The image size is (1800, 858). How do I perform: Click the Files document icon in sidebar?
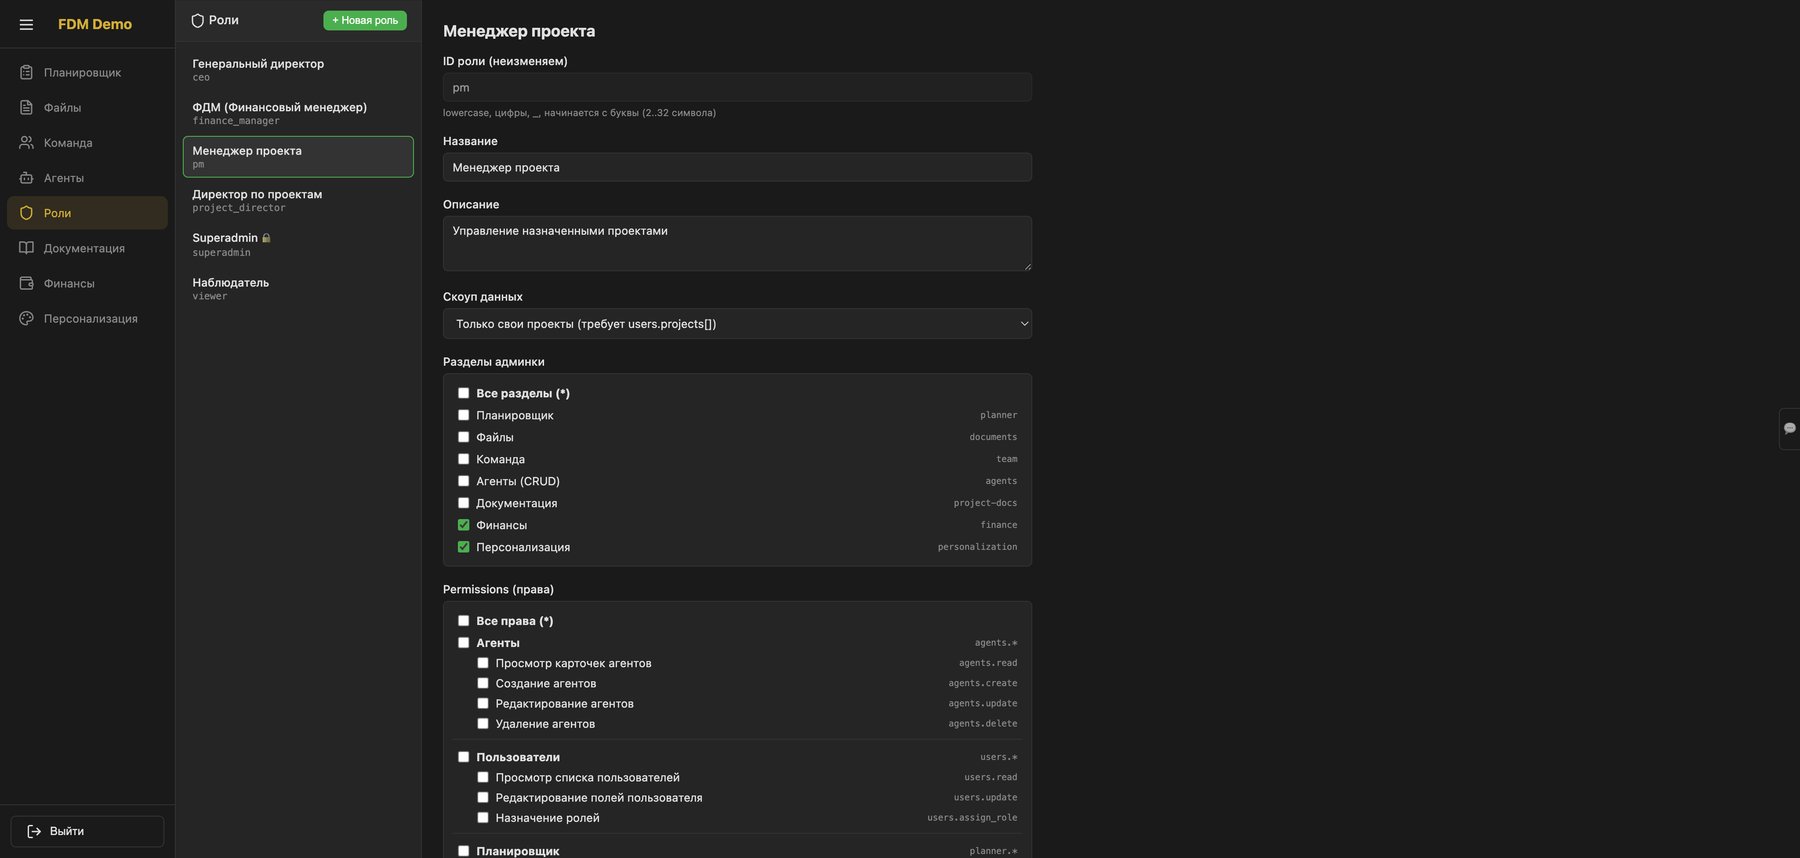[27, 107]
